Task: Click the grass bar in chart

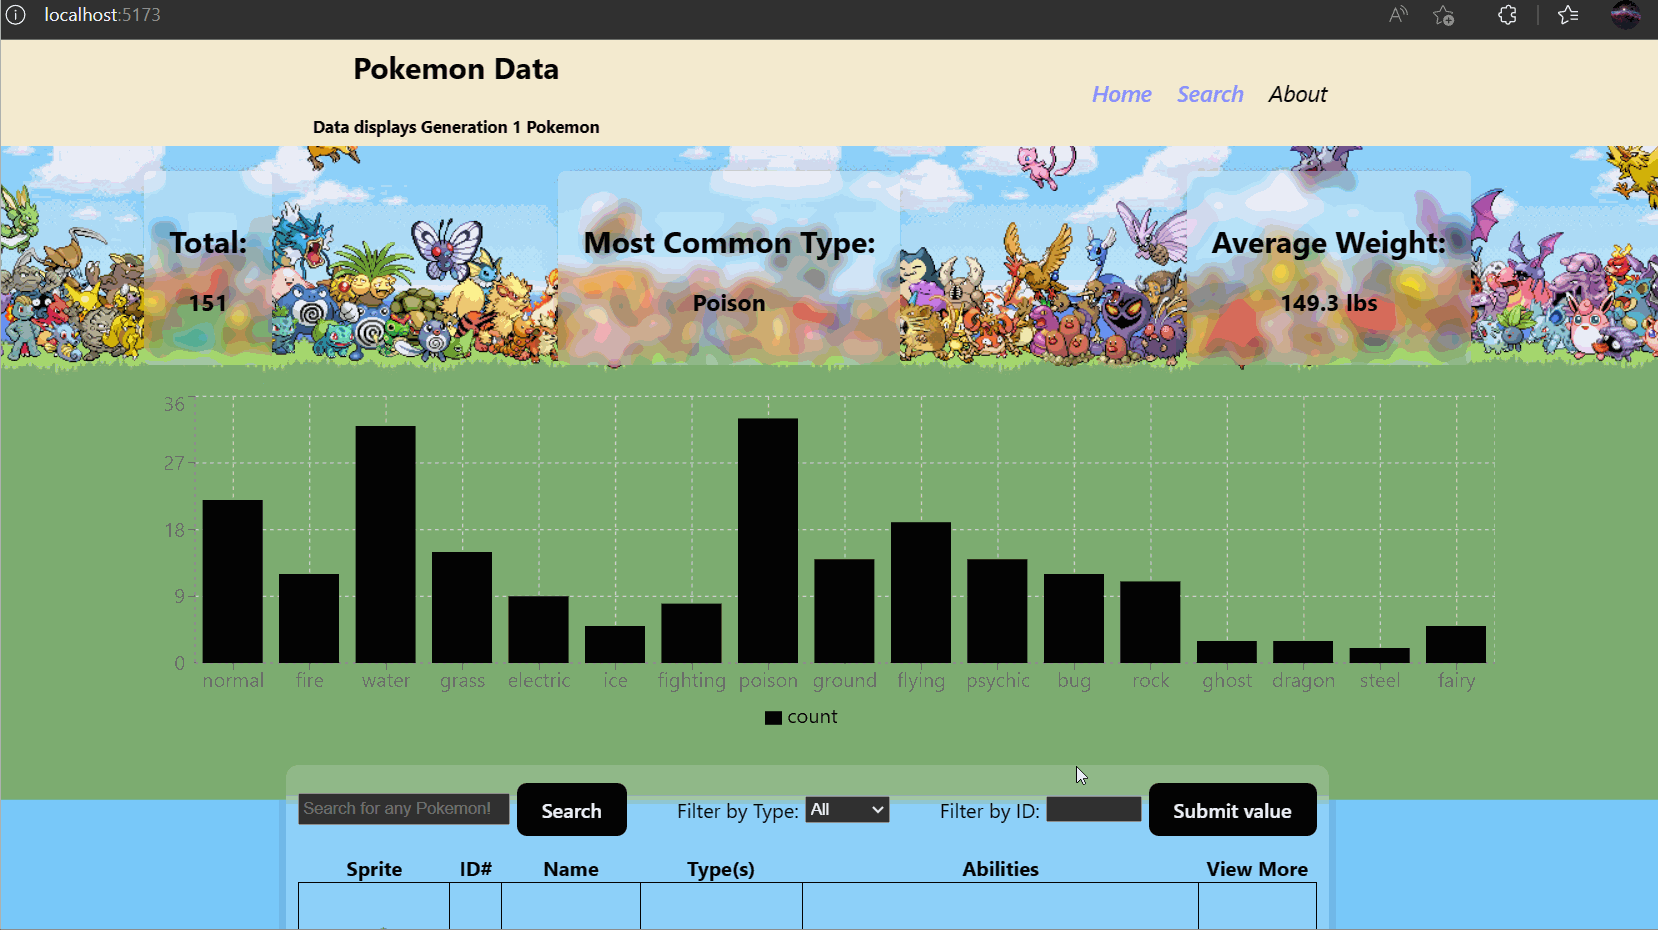Action: (x=462, y=607)
